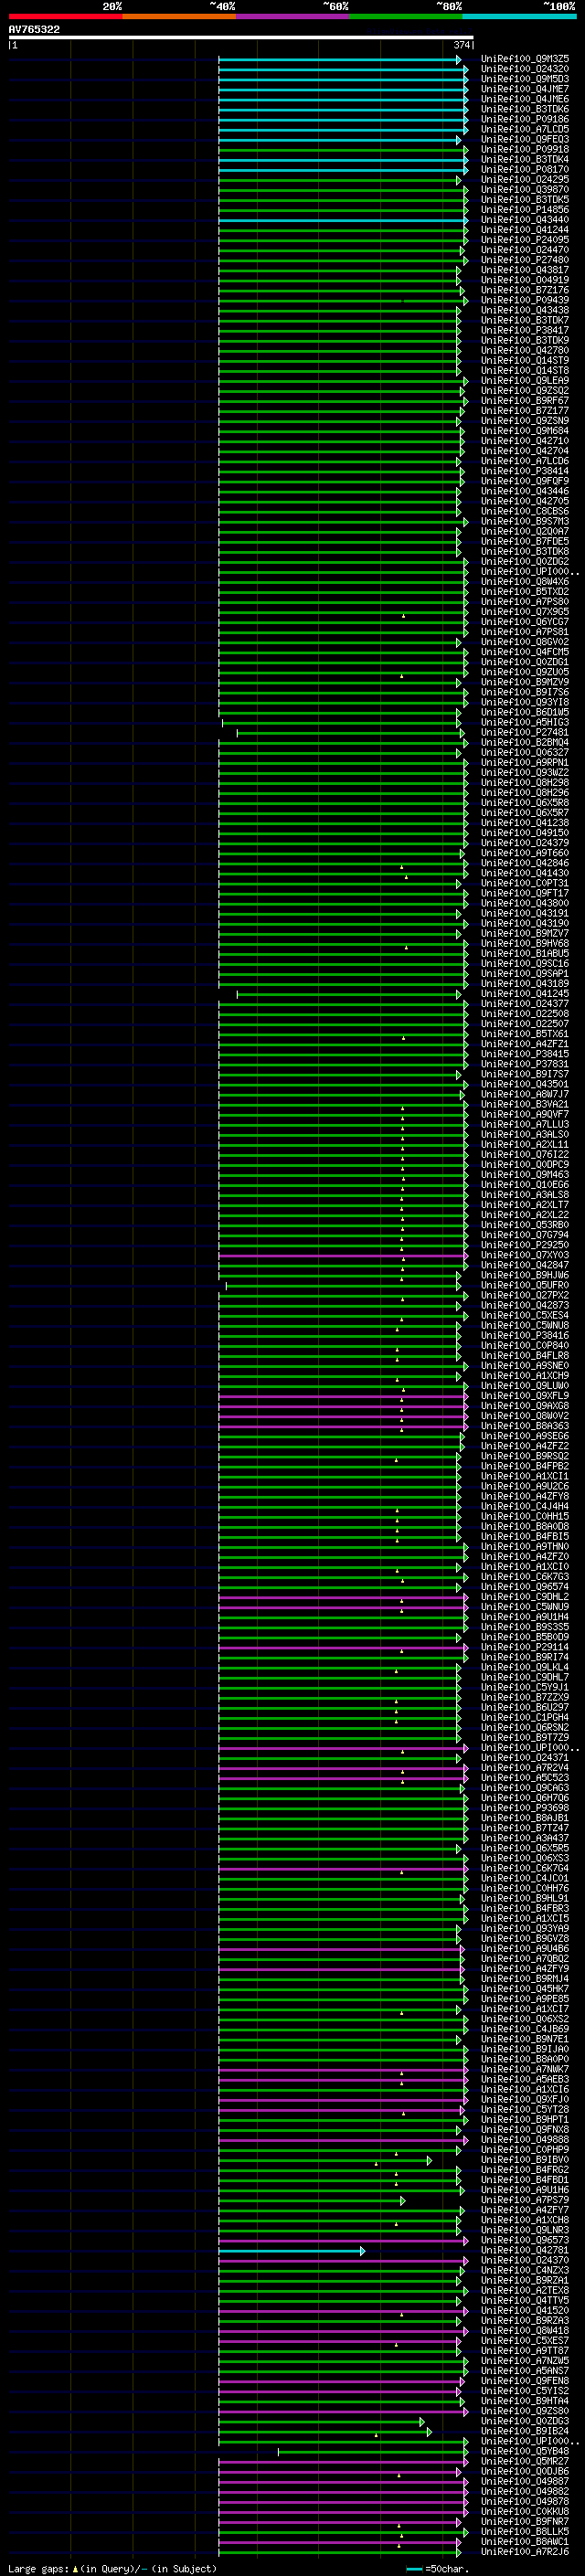585x2576 pixels.
Task: Select the UniRef100_P09186 label
Action: (x=524, y=119)
